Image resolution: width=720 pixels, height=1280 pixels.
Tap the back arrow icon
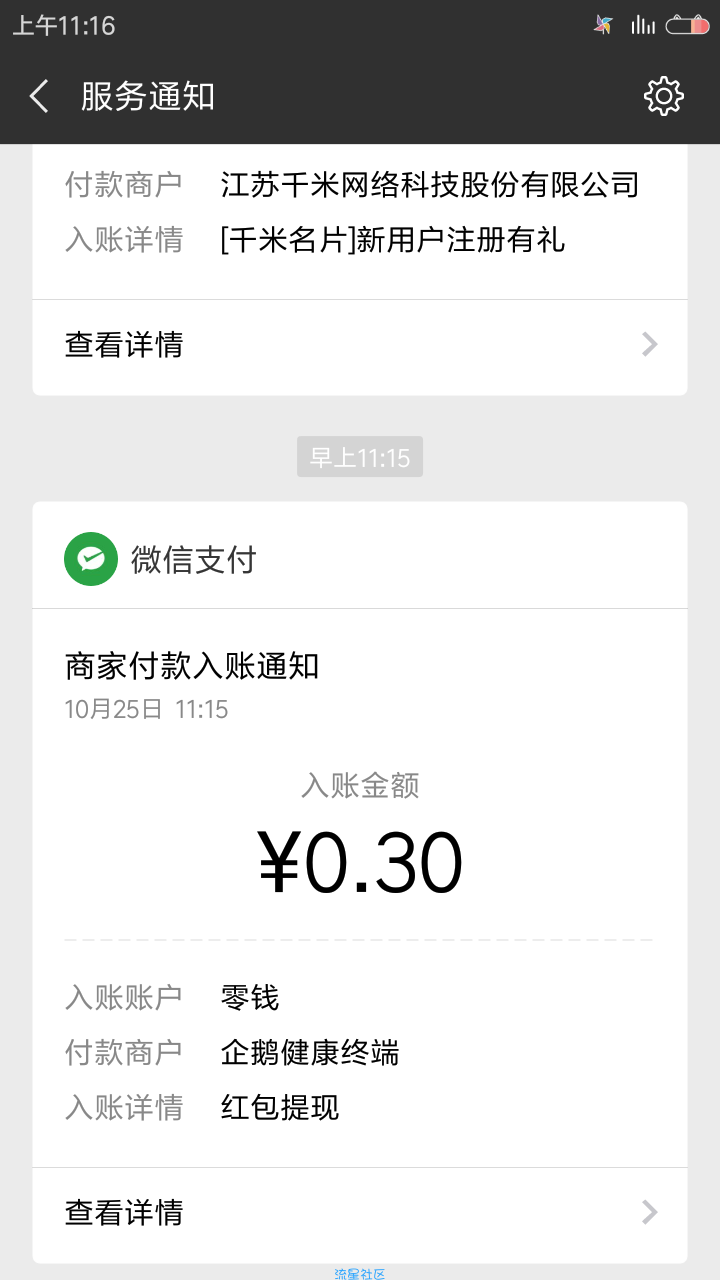tap(39, 97)
